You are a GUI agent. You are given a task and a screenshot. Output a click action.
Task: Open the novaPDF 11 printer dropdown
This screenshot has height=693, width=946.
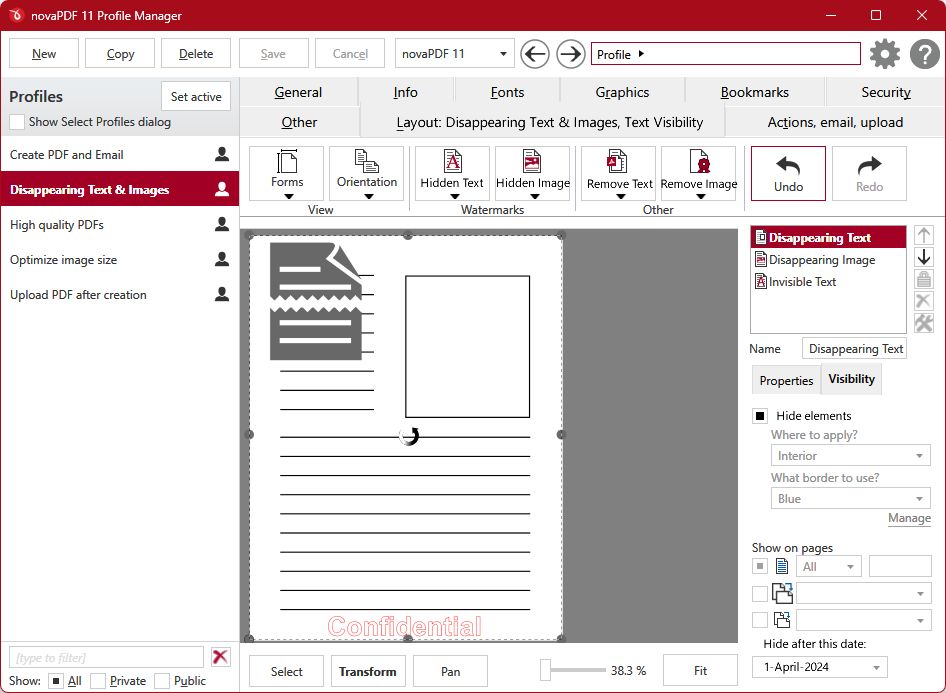tap(454, 54)
